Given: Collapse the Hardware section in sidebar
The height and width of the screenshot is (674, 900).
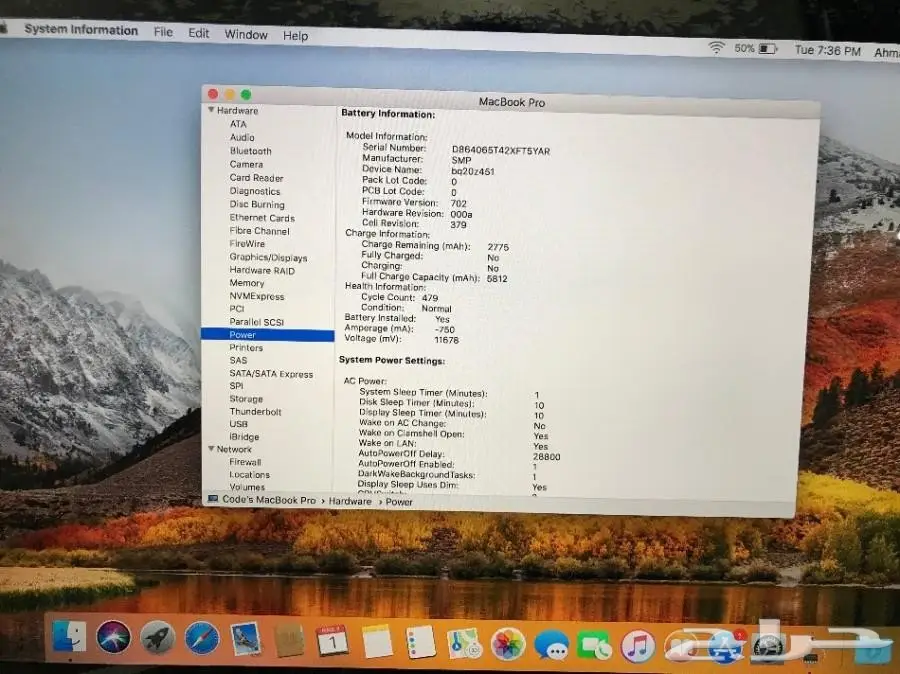Looking at the screenshot, I should click(x=211, y=109).
